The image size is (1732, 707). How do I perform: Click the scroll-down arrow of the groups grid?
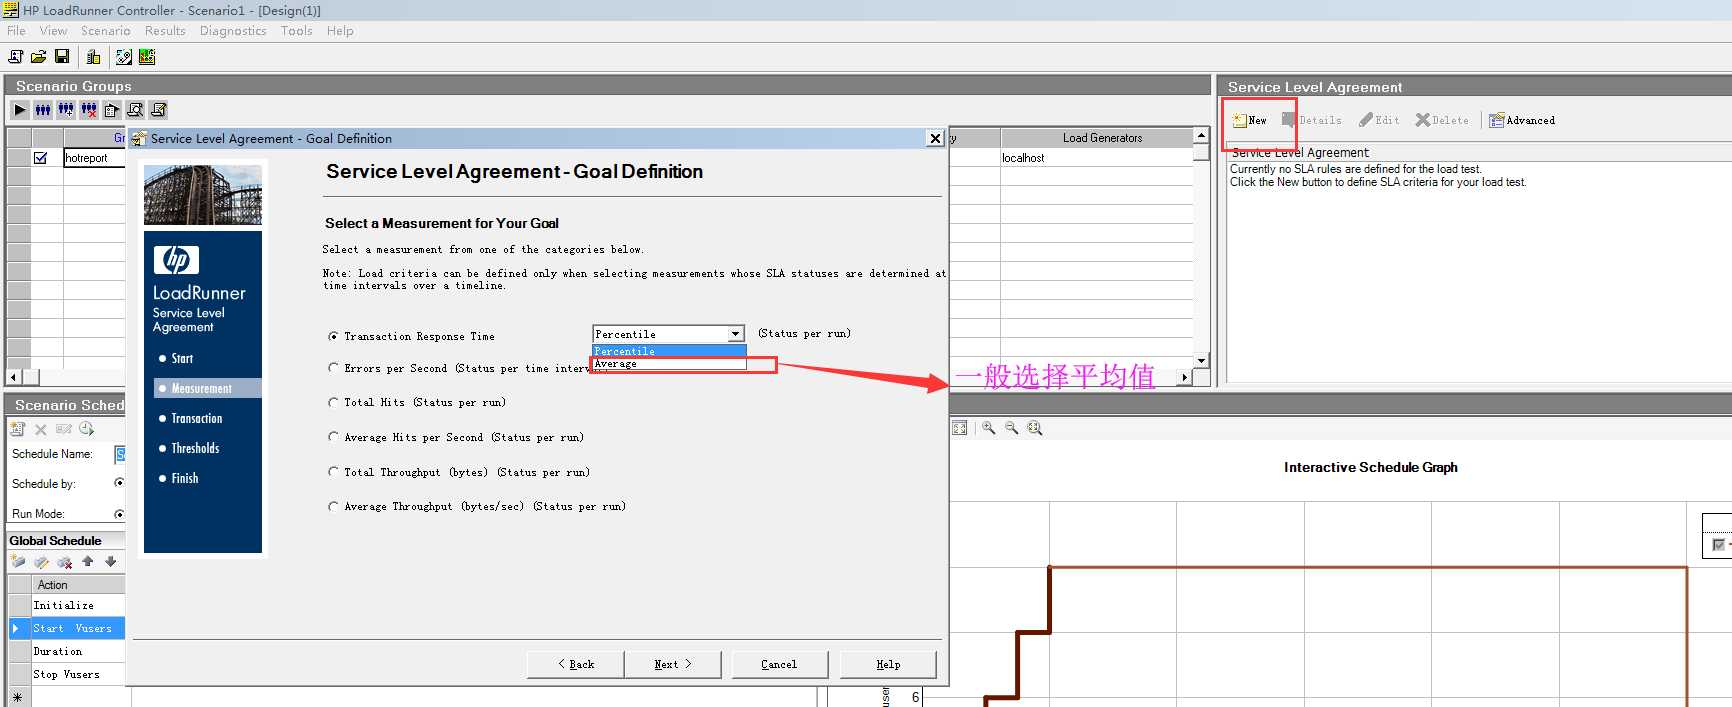1201,360
